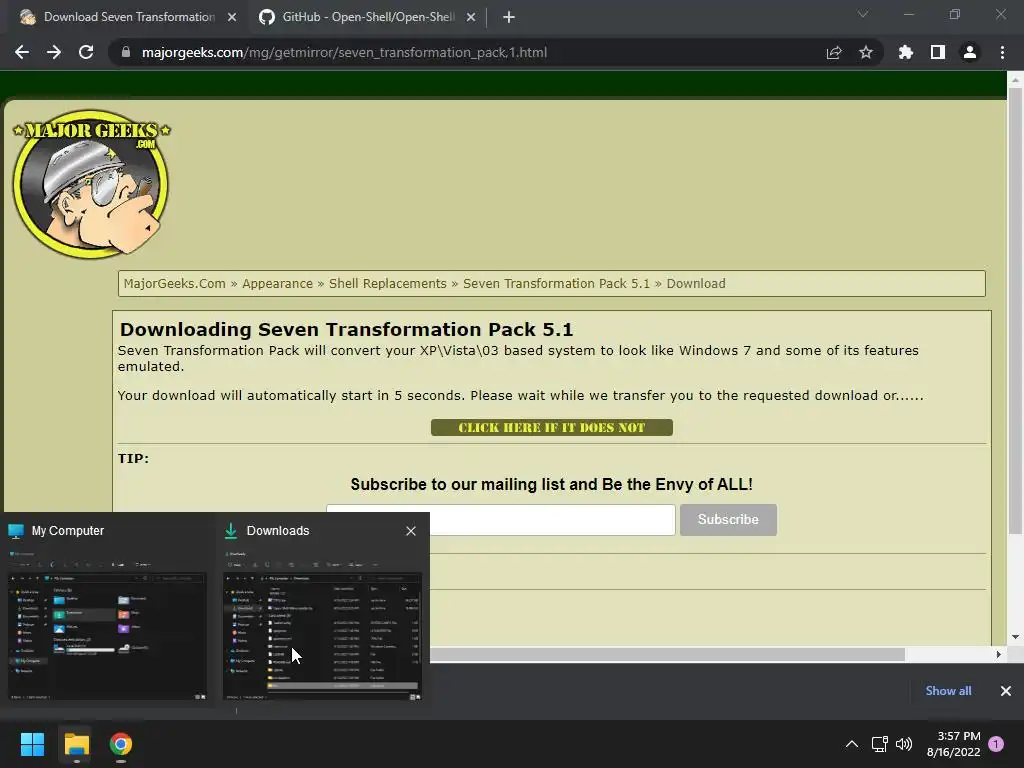Click the site lock icon in address bar

click(126, 52)
